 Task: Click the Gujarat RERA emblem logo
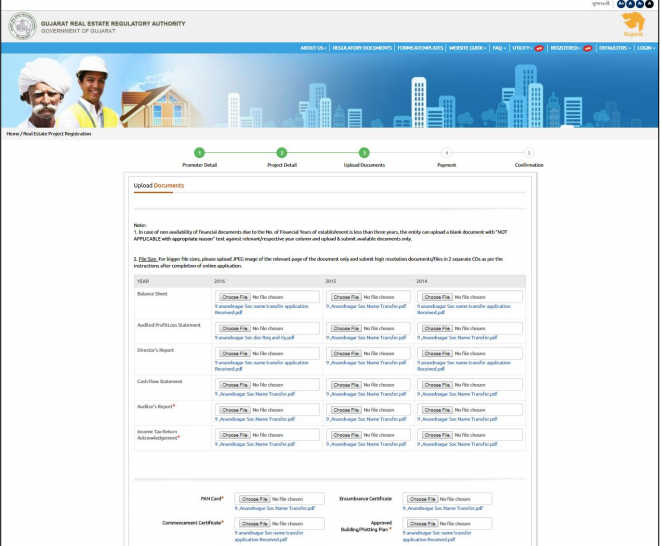coord(22,26)
